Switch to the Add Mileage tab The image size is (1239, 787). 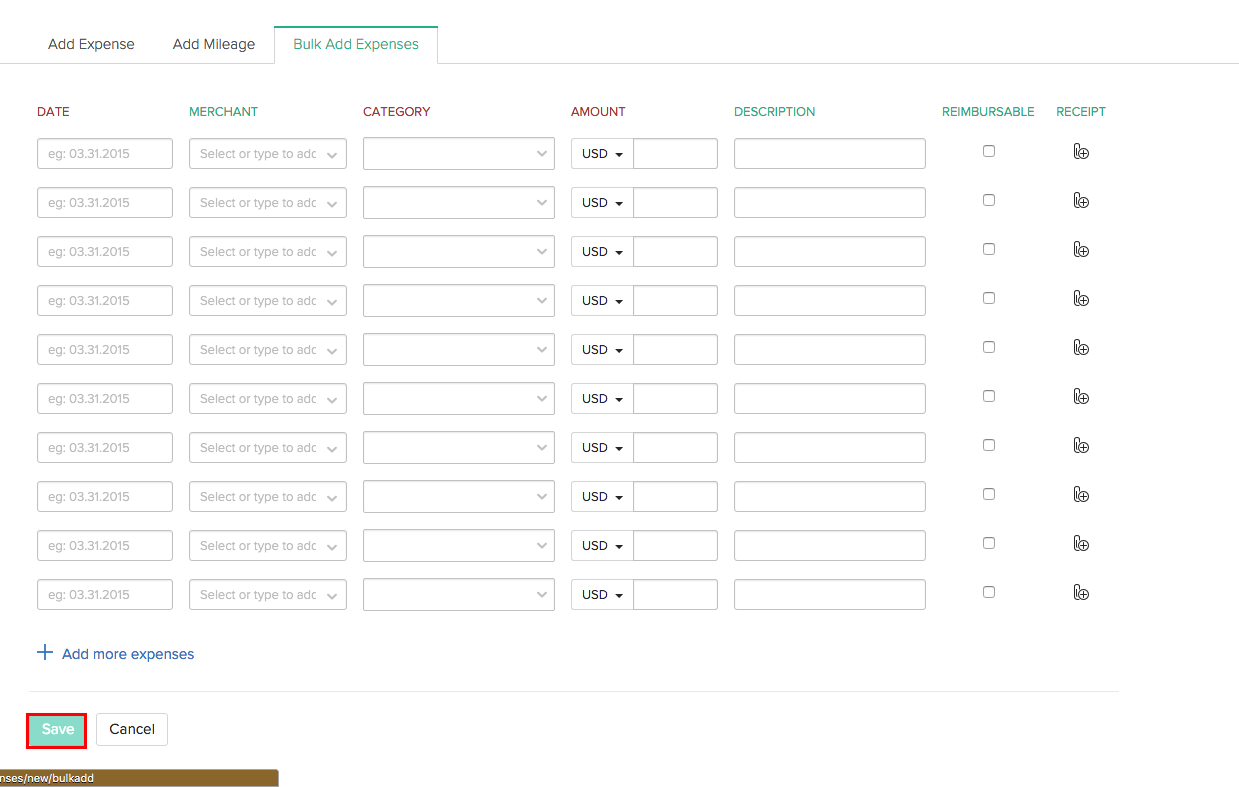coord(213,44)
